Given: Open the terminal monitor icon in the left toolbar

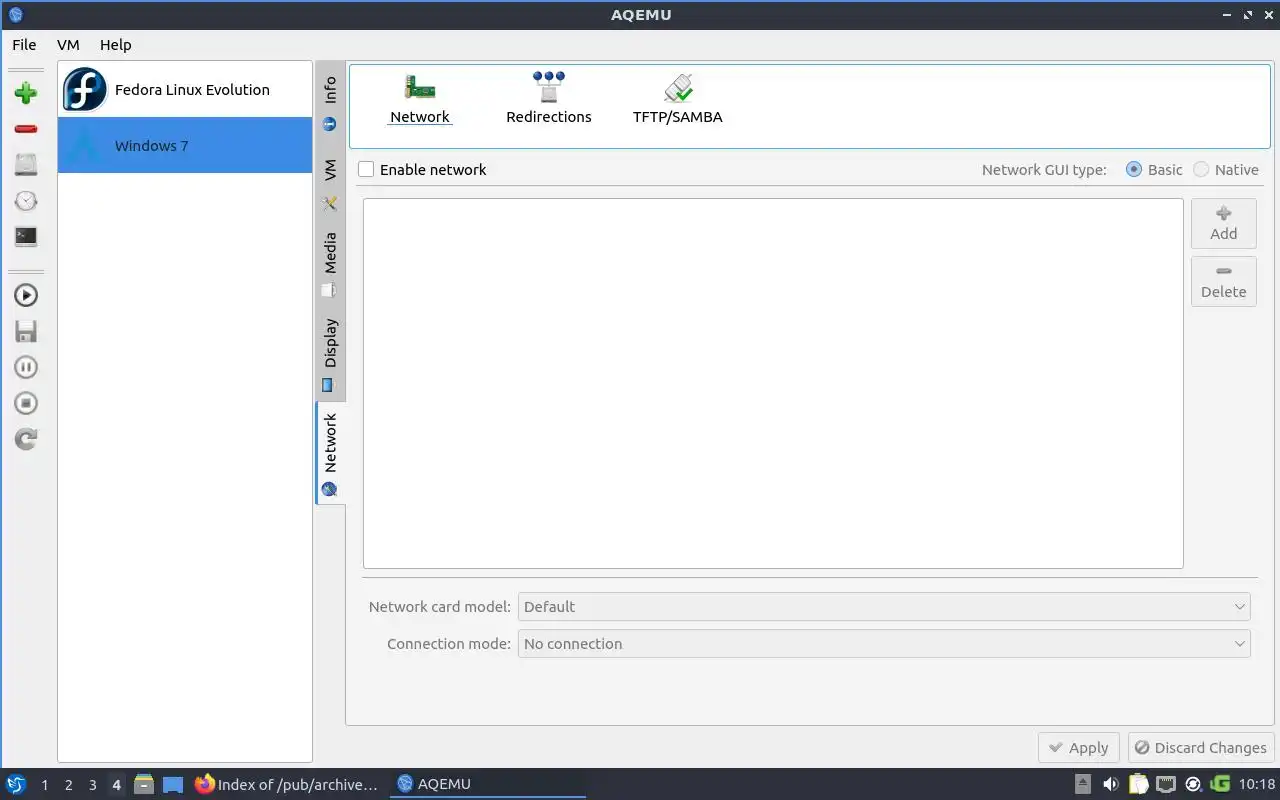Looking at the screenshot, I should click(x=26, y=237).
